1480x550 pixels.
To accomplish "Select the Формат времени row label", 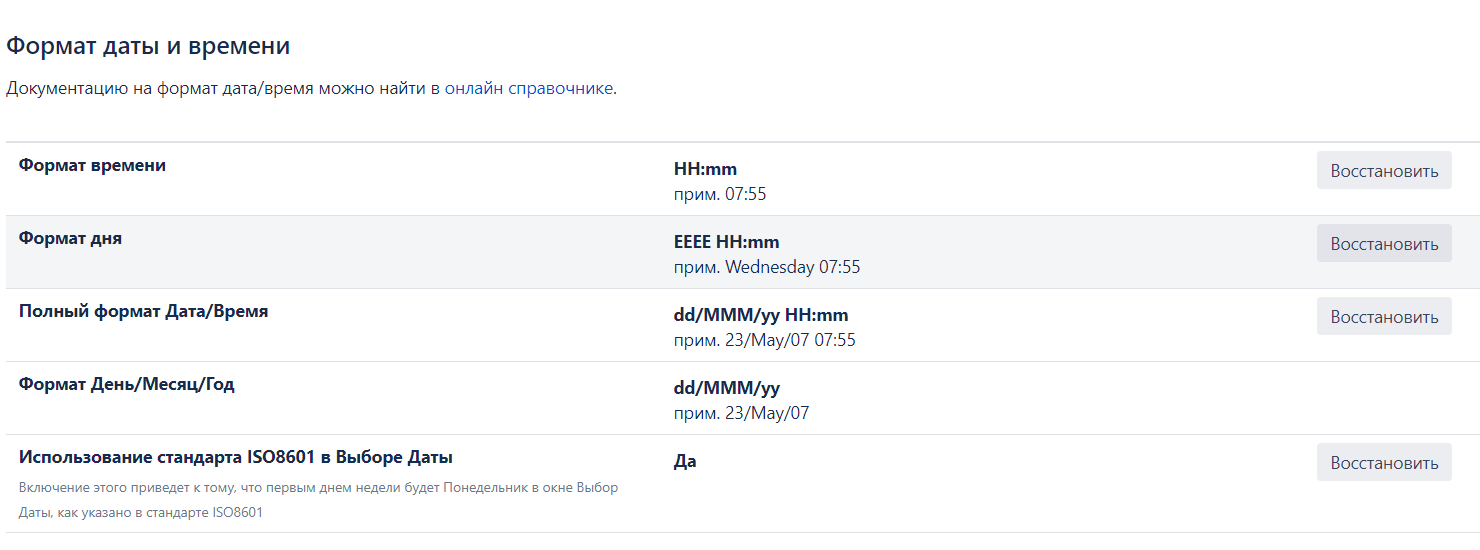I will (92, 165).
